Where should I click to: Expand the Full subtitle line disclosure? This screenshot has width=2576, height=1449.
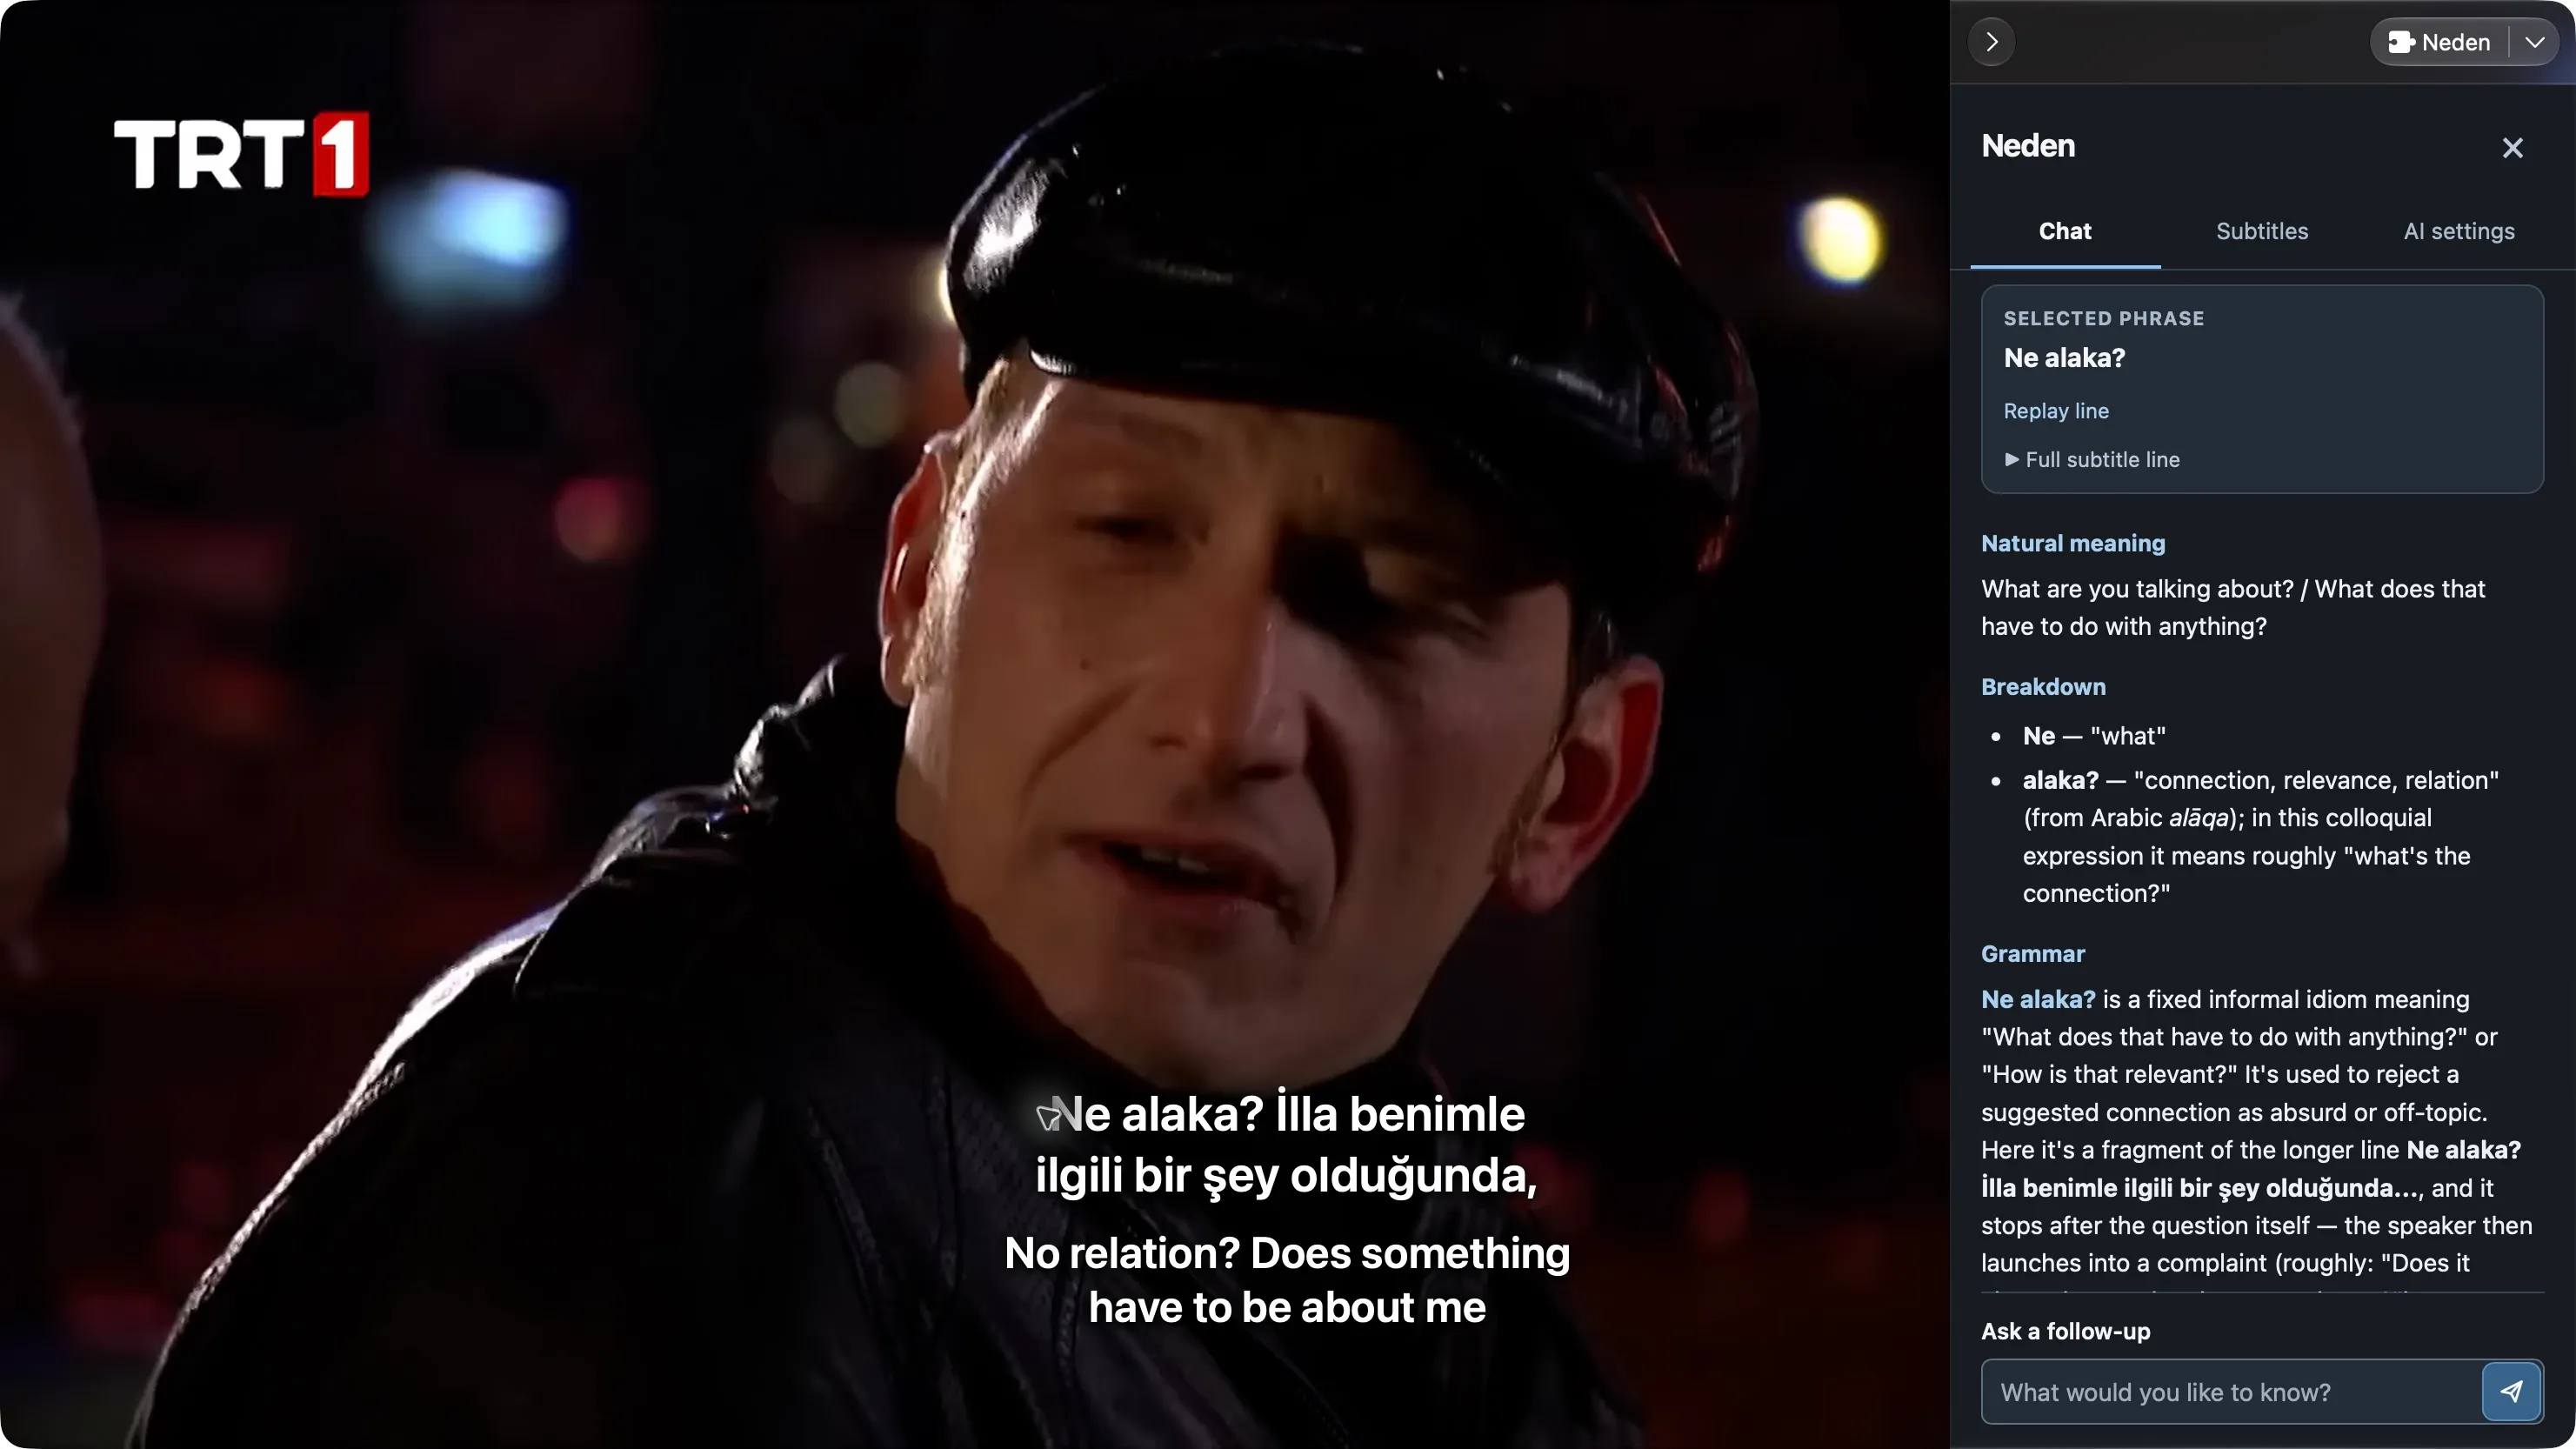[x=2092, y=460]
